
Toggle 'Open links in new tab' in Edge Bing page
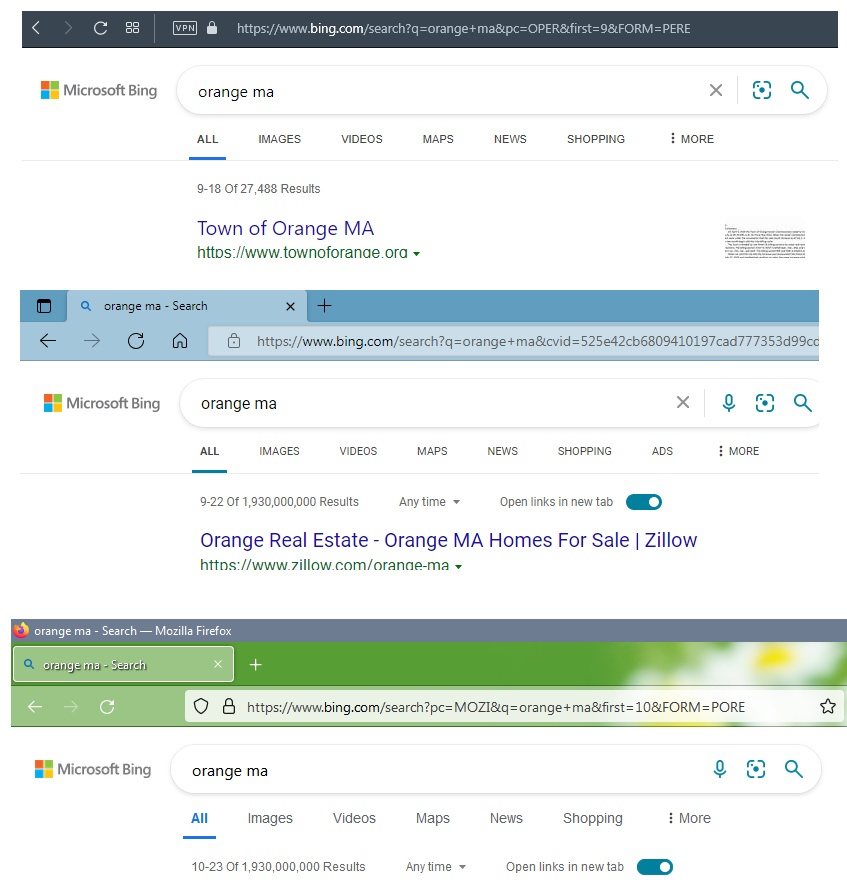pos(644,502)
